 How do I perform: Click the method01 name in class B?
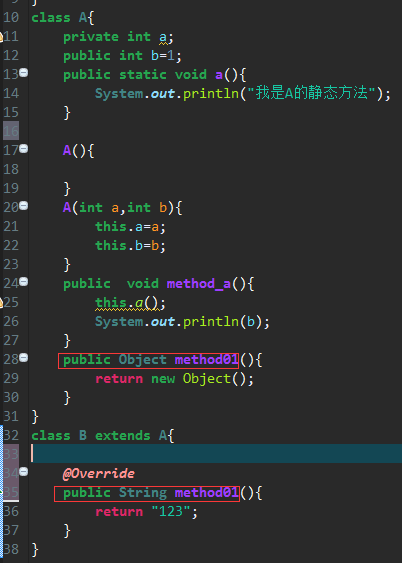pos(206,493)
